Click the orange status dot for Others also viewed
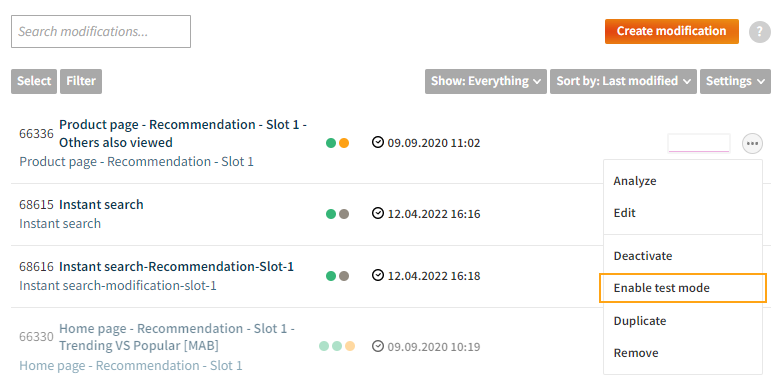This screenshot has height=384, width=783. 344,143
